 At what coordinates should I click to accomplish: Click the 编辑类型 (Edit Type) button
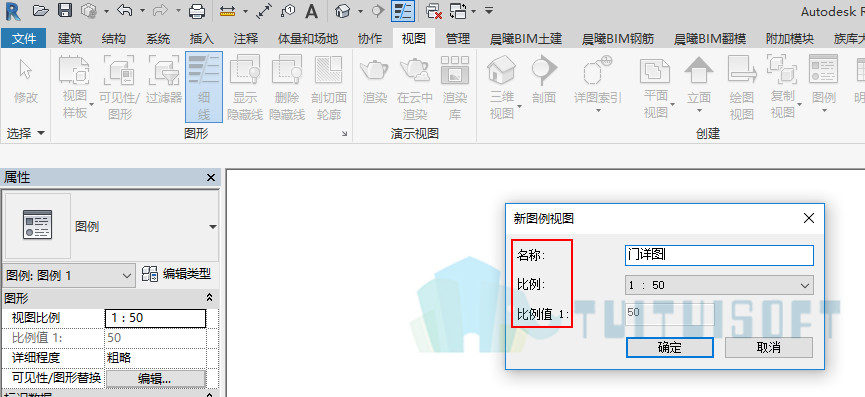[x=177, y=274]
